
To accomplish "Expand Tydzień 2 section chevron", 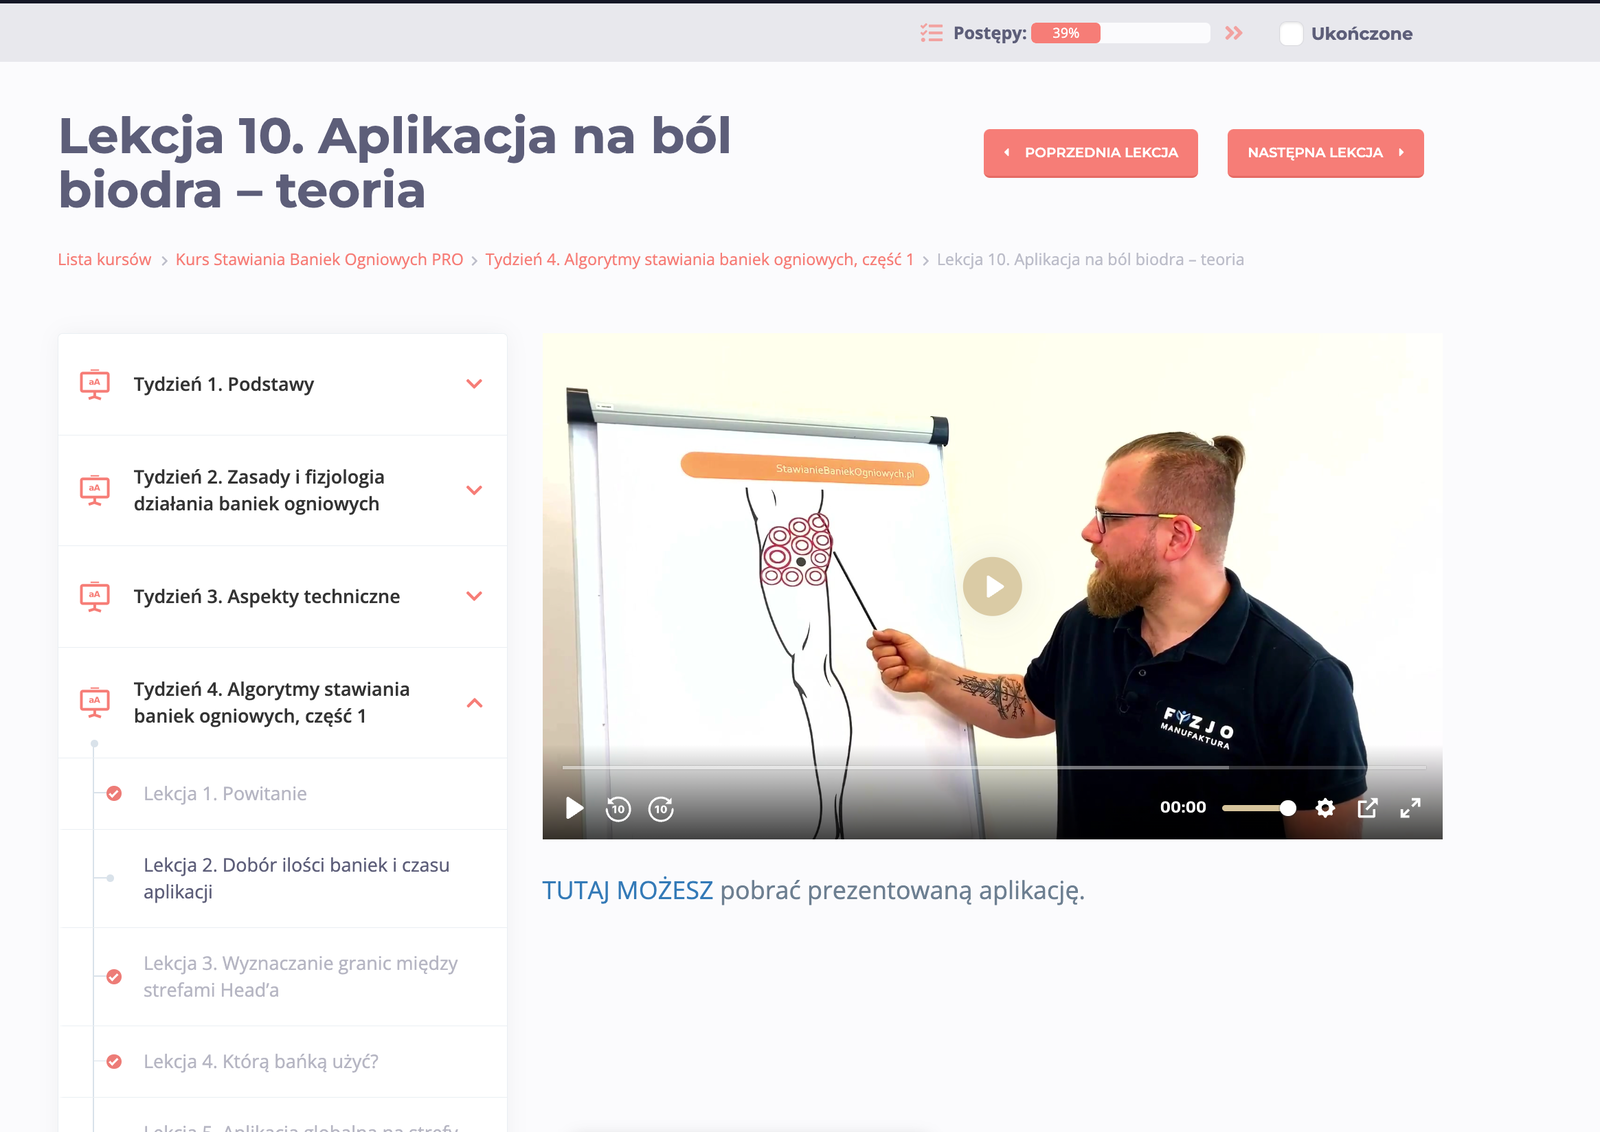I will pyautogui.click(x=474, y=490).
